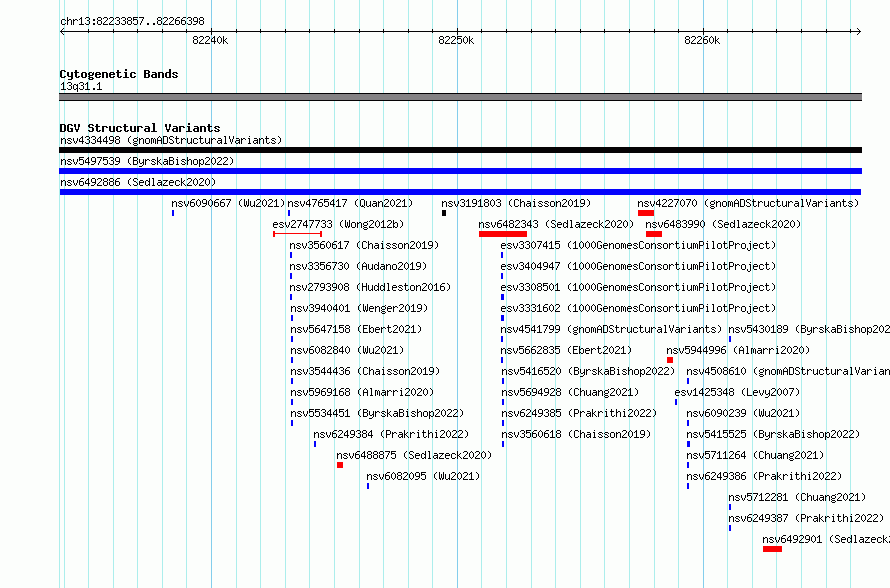
Task: Open esv3331602 1000Genomes pilot label
Action: pos(638,308)
